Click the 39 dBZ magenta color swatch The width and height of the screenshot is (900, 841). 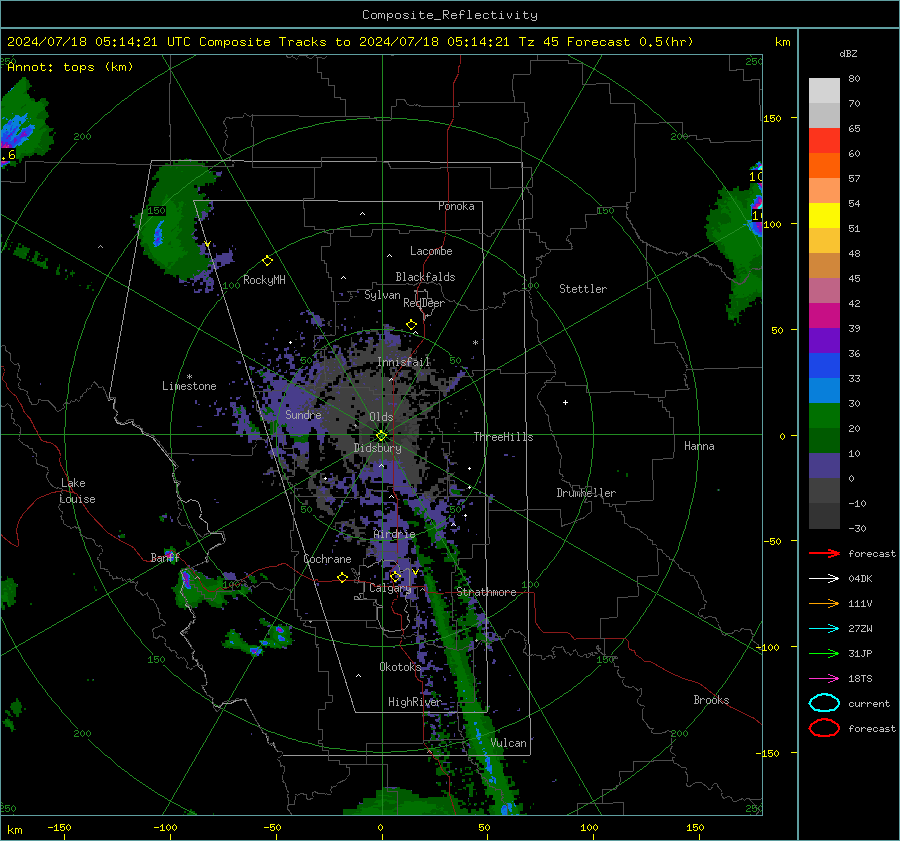click(824, 315)
